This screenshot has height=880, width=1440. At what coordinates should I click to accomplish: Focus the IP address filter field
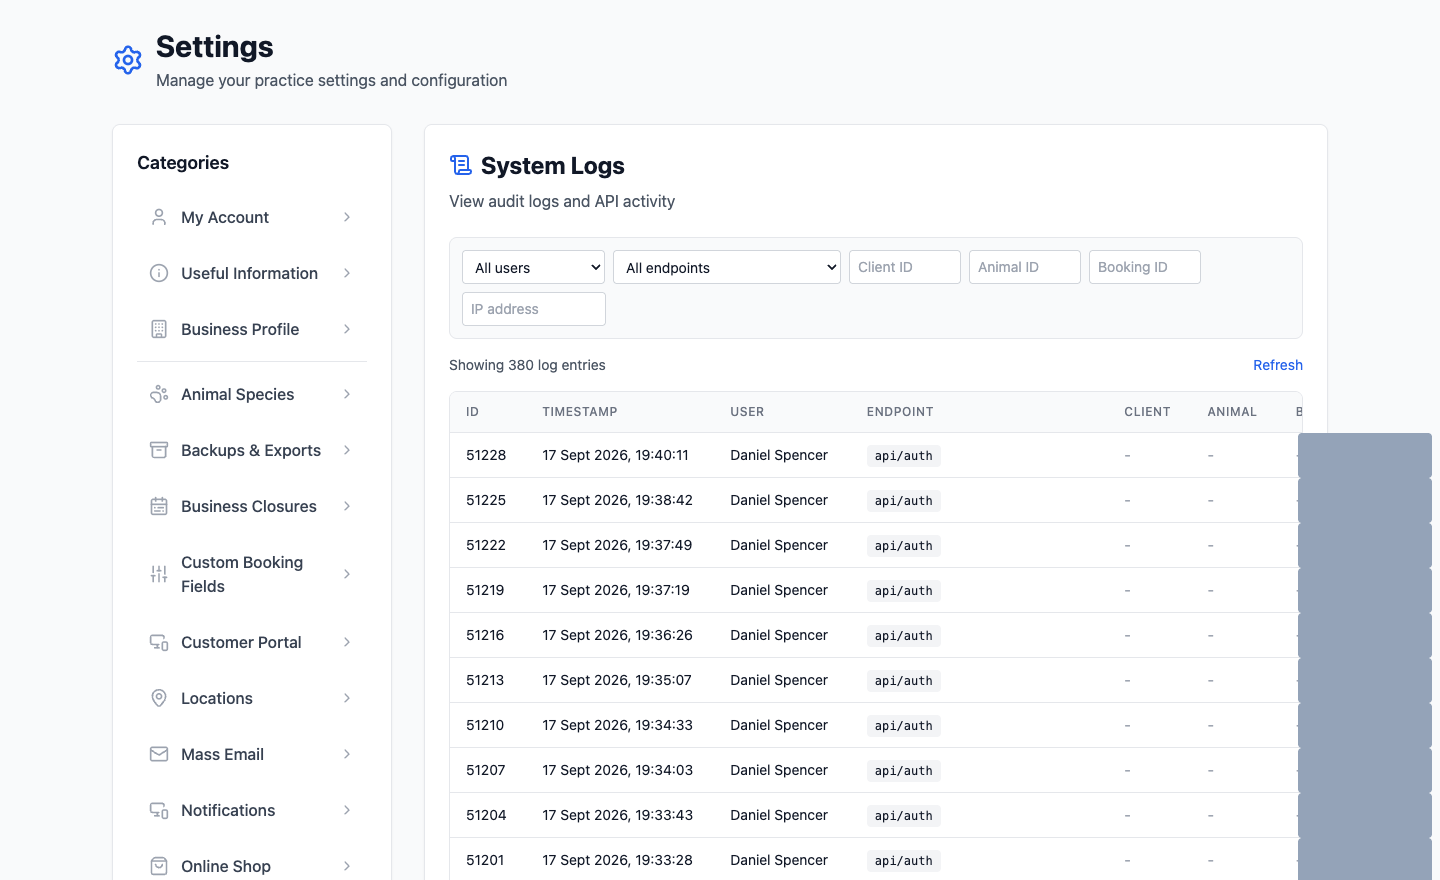click(x=534, y=309)
